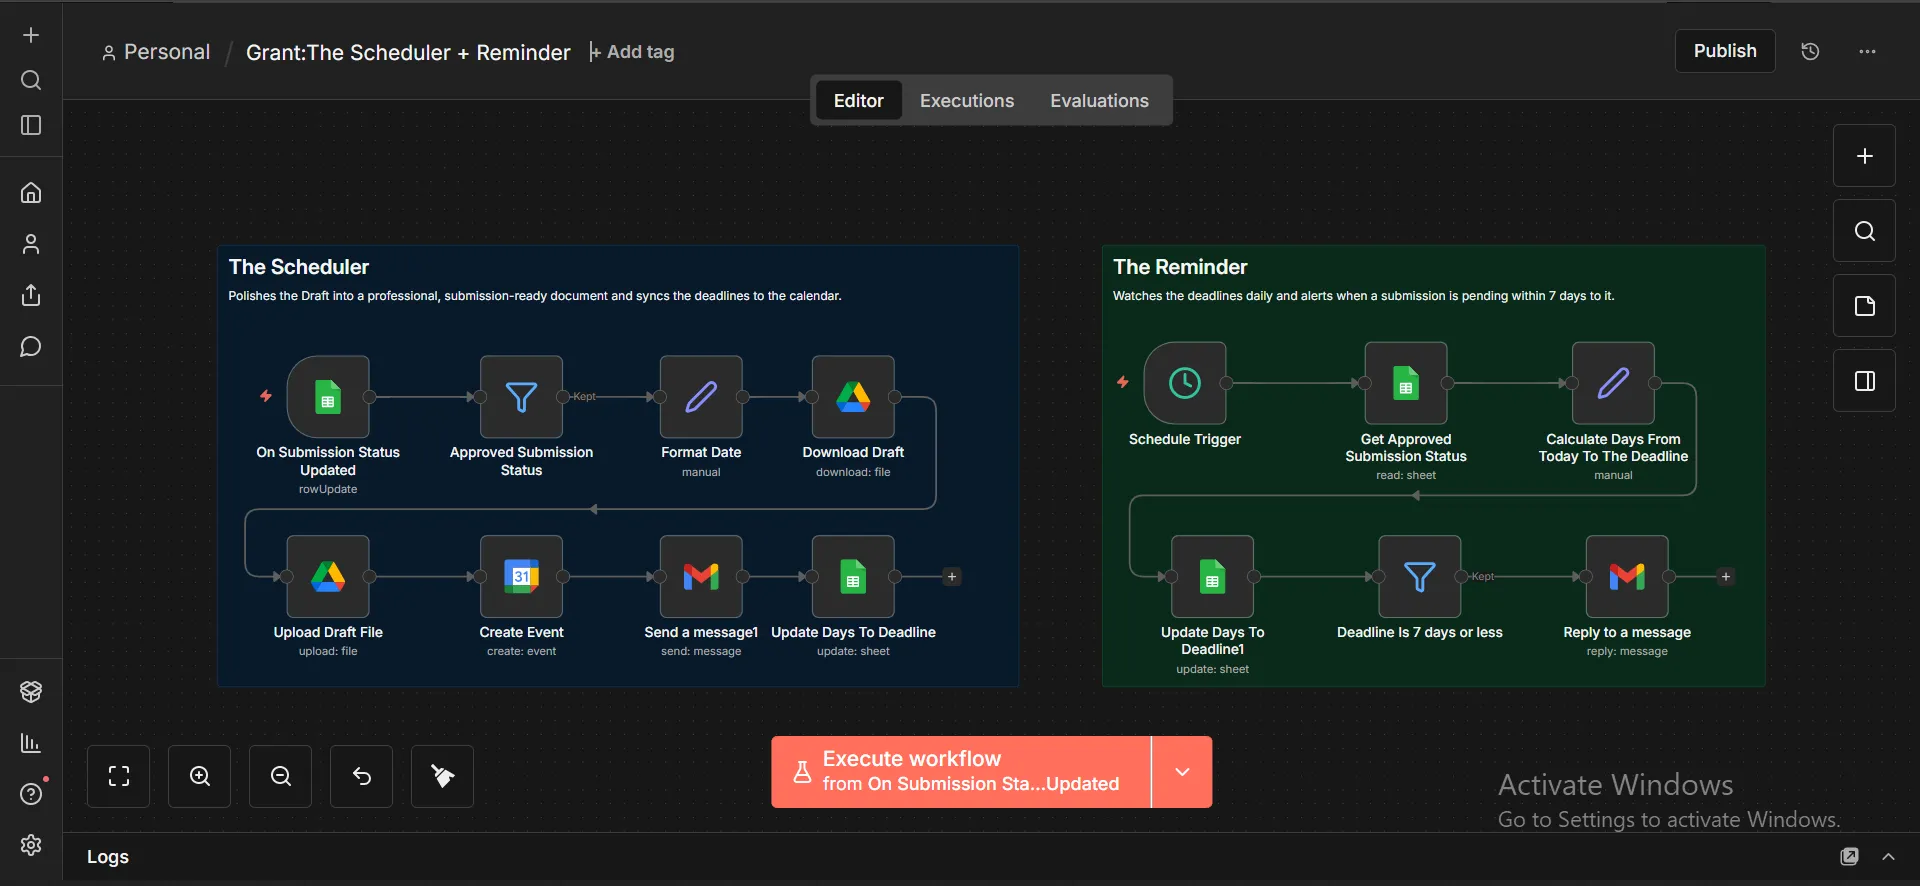Viewport: 1920px width, 886px height.
Task: Add a sticky note from the right panel
Action: [1864, 306]
